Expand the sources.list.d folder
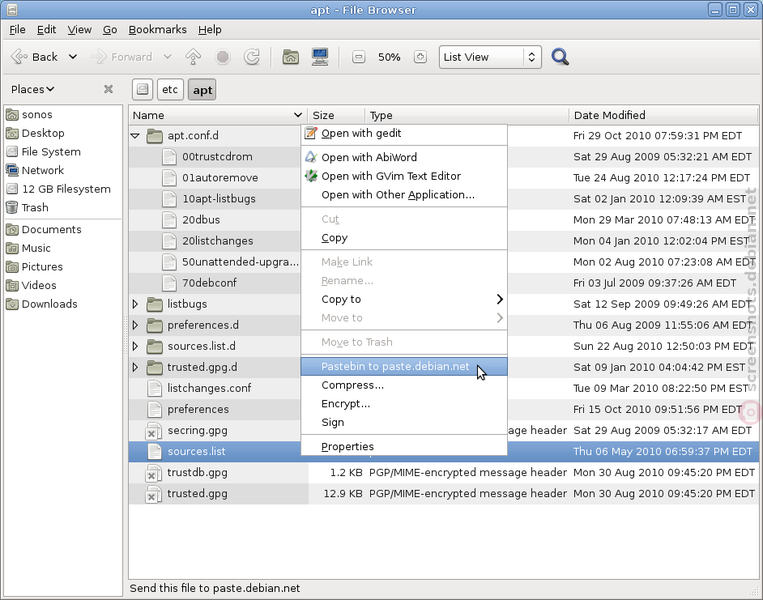 click(135, 346)
